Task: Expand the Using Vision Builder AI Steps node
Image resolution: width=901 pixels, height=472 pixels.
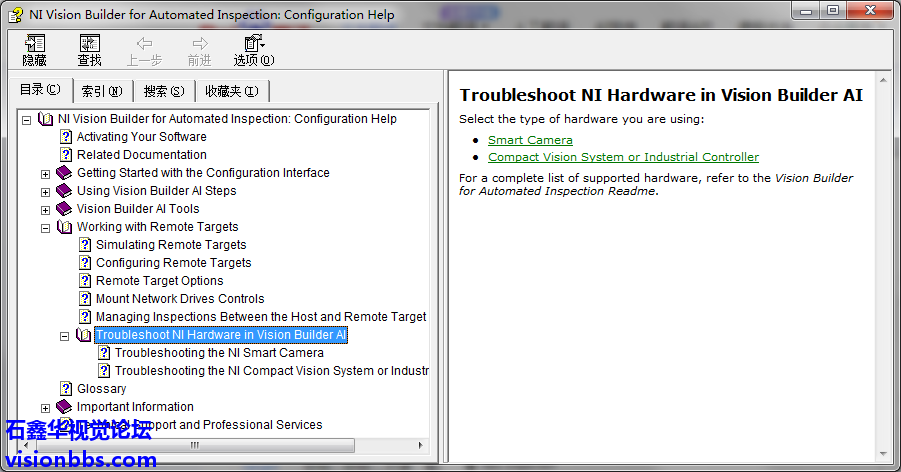Action: coord(45,192)
